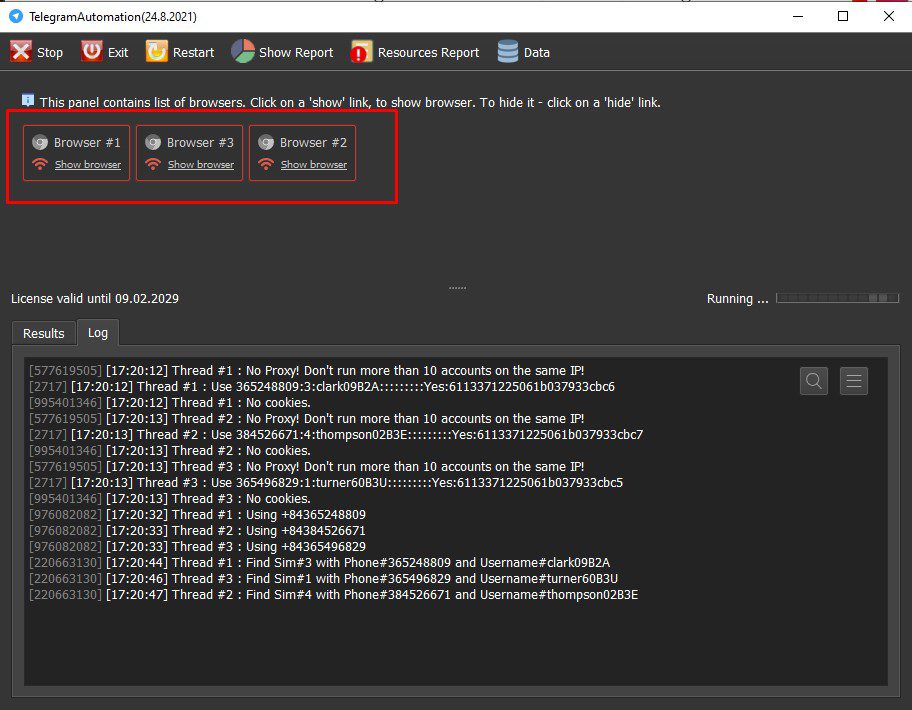Click the Show Report label

coord(296,53)
